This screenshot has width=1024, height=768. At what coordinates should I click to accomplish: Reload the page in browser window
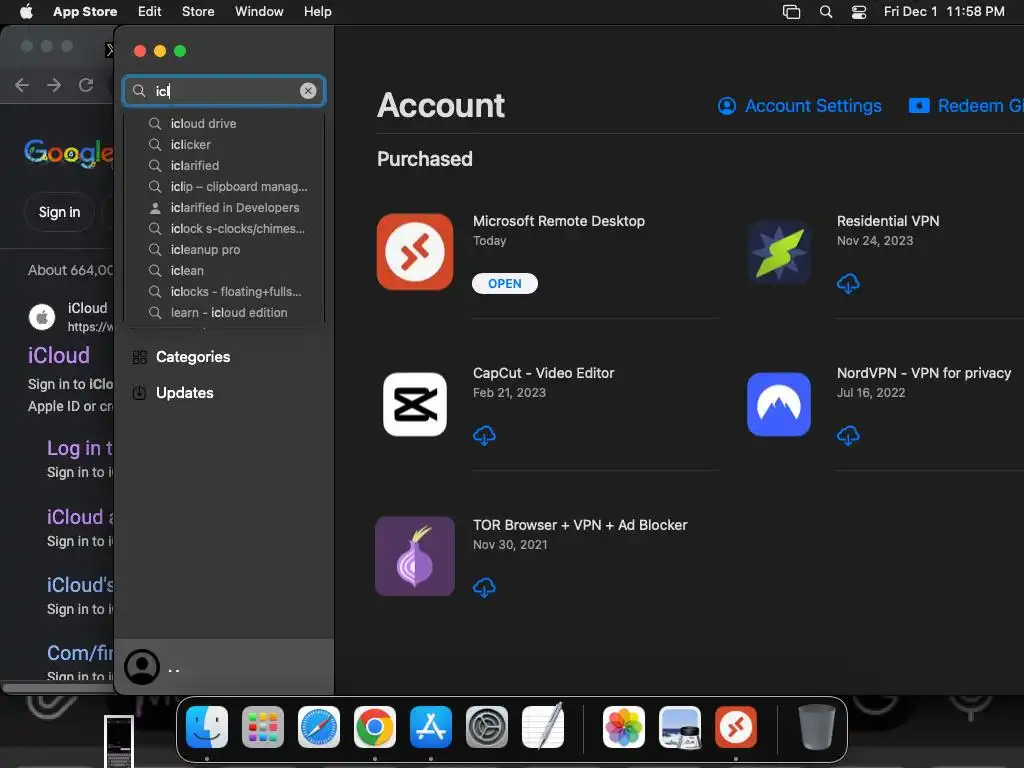(x=86, y=85)
